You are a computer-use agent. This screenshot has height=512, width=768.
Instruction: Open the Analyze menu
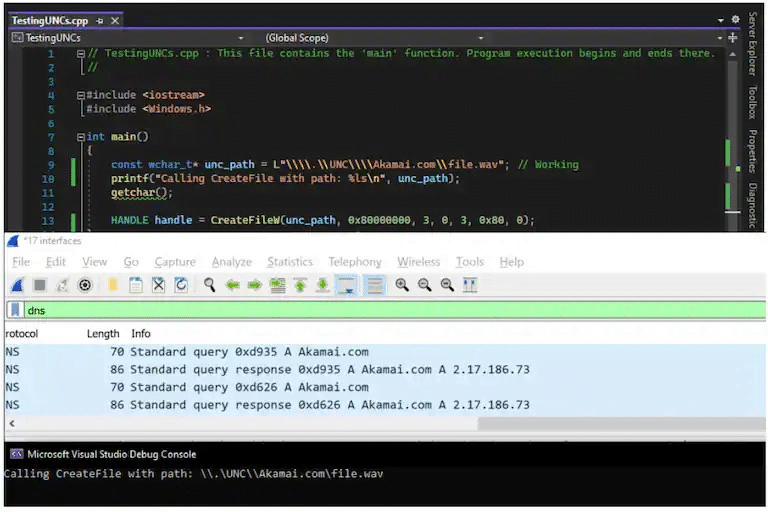(x=232, y=262)
